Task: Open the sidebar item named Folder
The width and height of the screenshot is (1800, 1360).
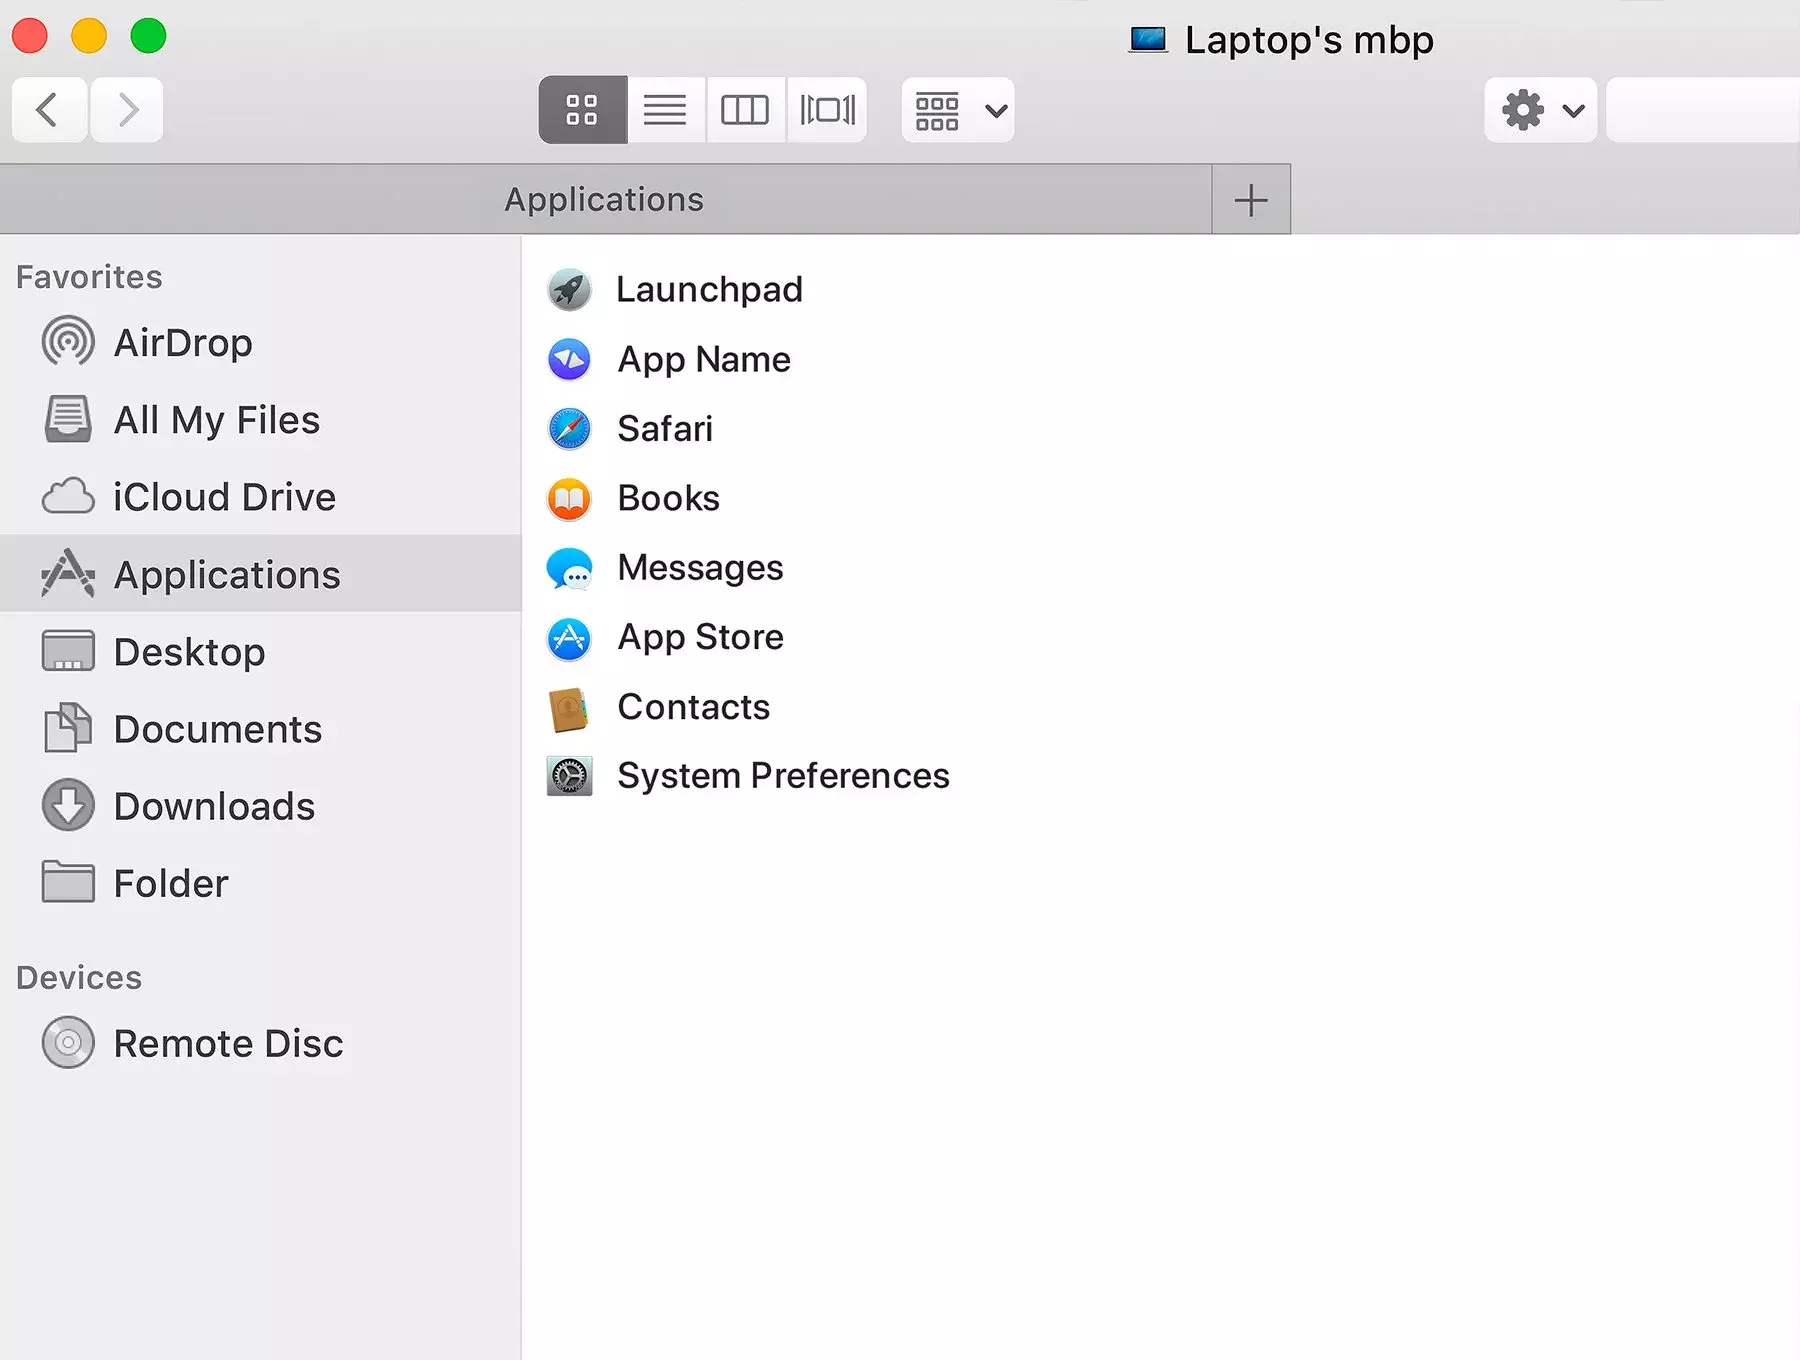Action: (x=261, y=882)
